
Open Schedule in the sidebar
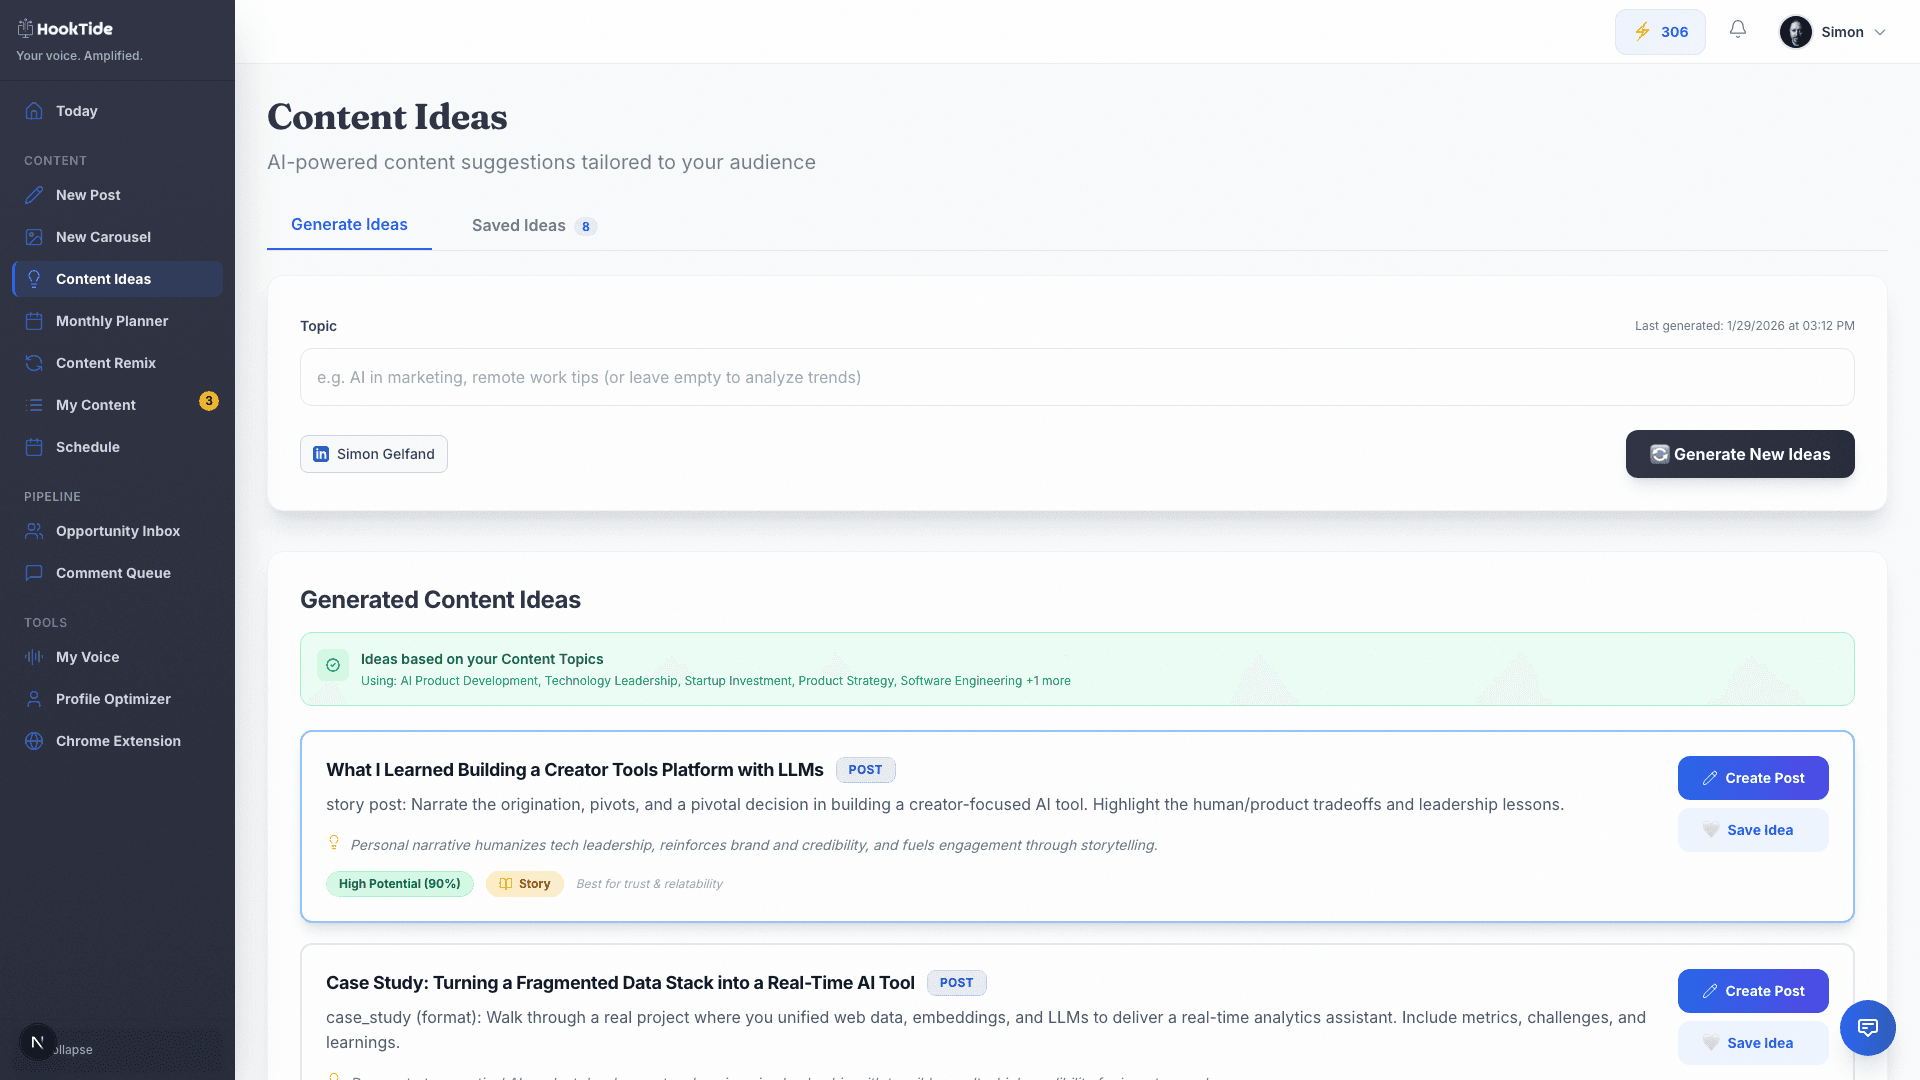tap(117, 447)
